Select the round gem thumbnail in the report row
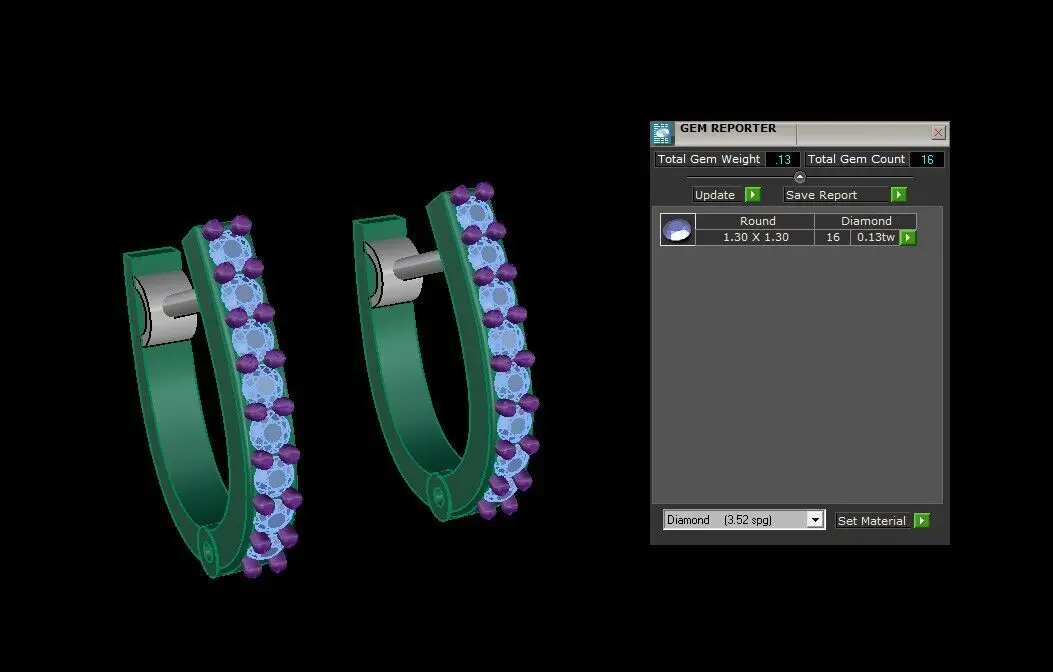Image resolution: width=1053 pixels, height=672 pixels. click(678, 230)
